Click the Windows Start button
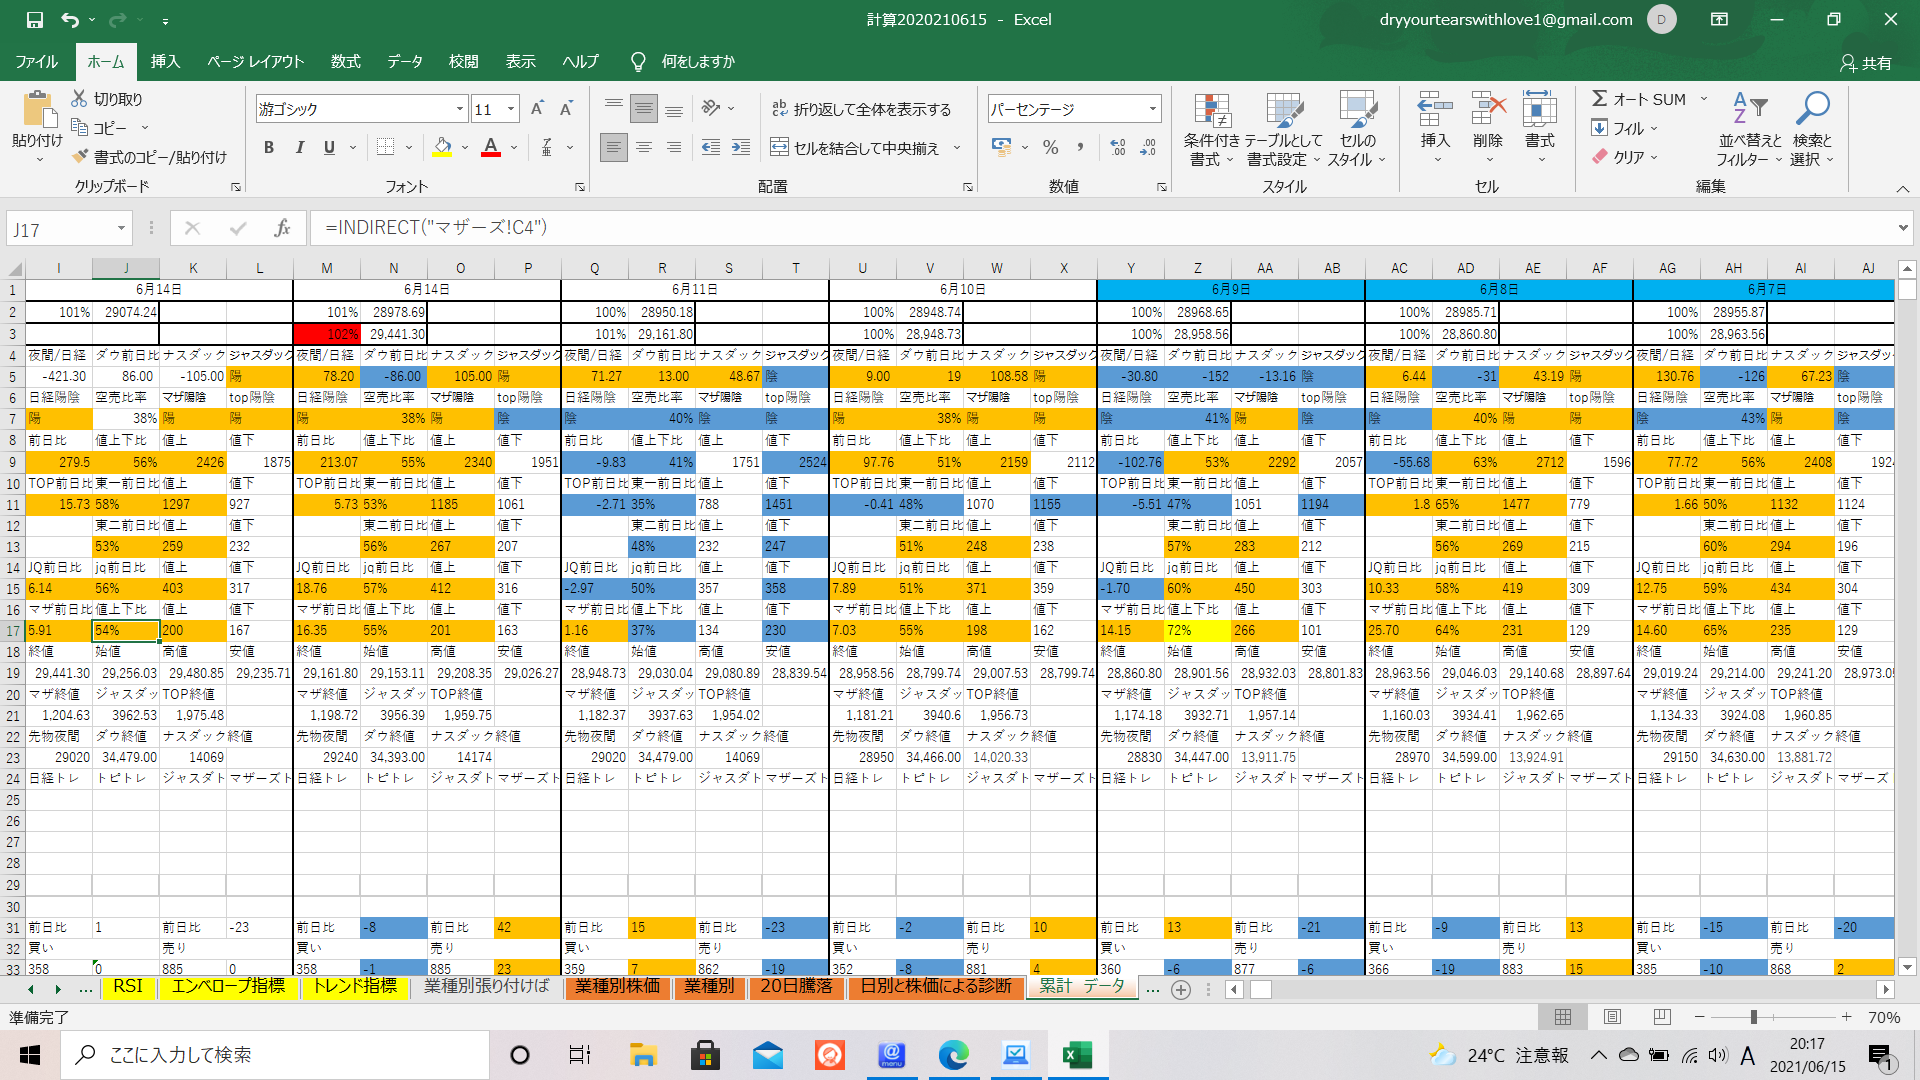The height and width of the screenshot is (1080, 1920). pyautogui.click(x=30, y=1055)
